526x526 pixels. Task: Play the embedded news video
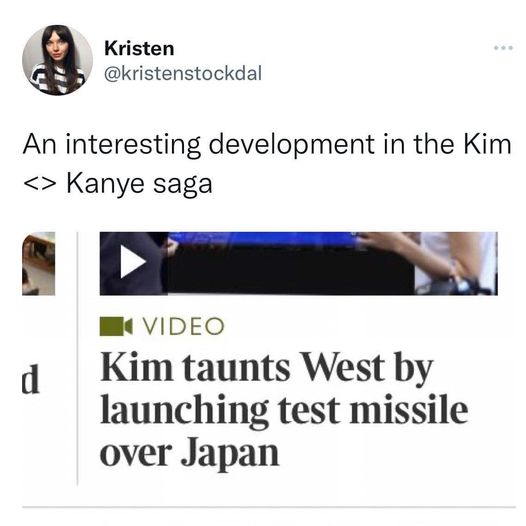point(133,262)
